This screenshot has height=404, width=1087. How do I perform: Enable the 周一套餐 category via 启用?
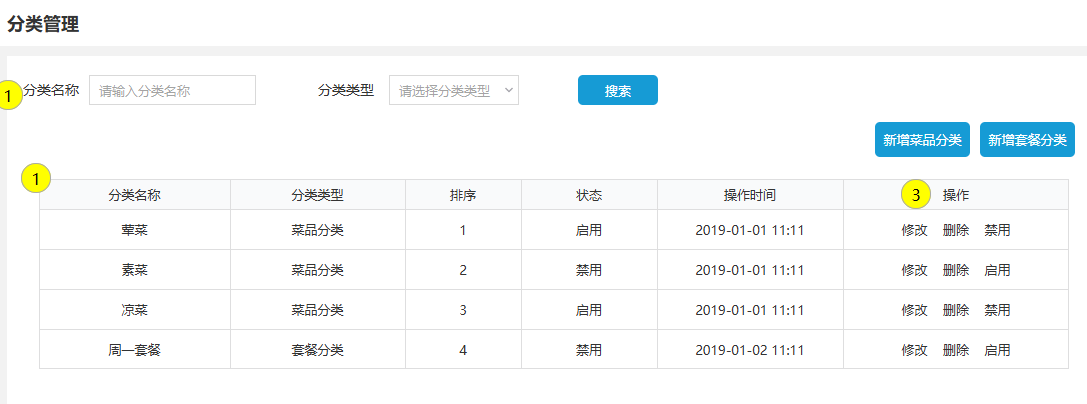pyautogui.click(x=997, y=350)
